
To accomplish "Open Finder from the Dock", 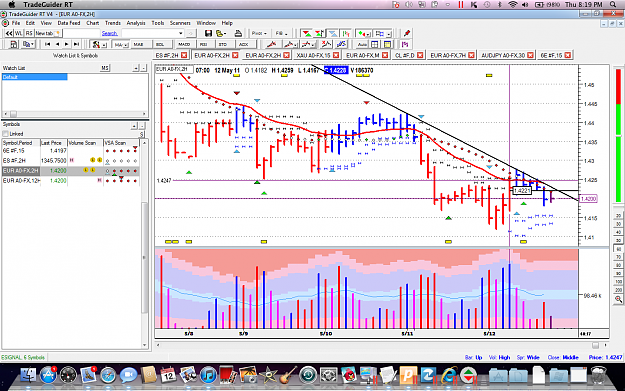I will click(x=28, y=375).
